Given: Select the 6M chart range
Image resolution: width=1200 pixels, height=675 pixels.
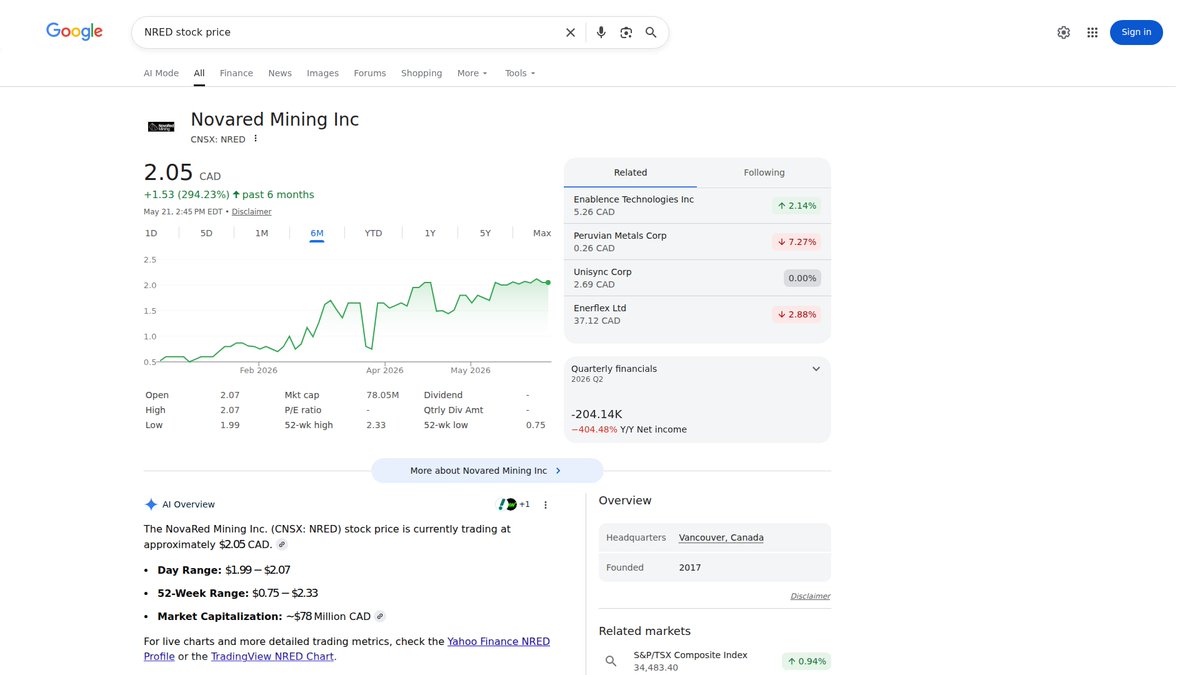Looking at the screenshot, I should click(317, 233).
